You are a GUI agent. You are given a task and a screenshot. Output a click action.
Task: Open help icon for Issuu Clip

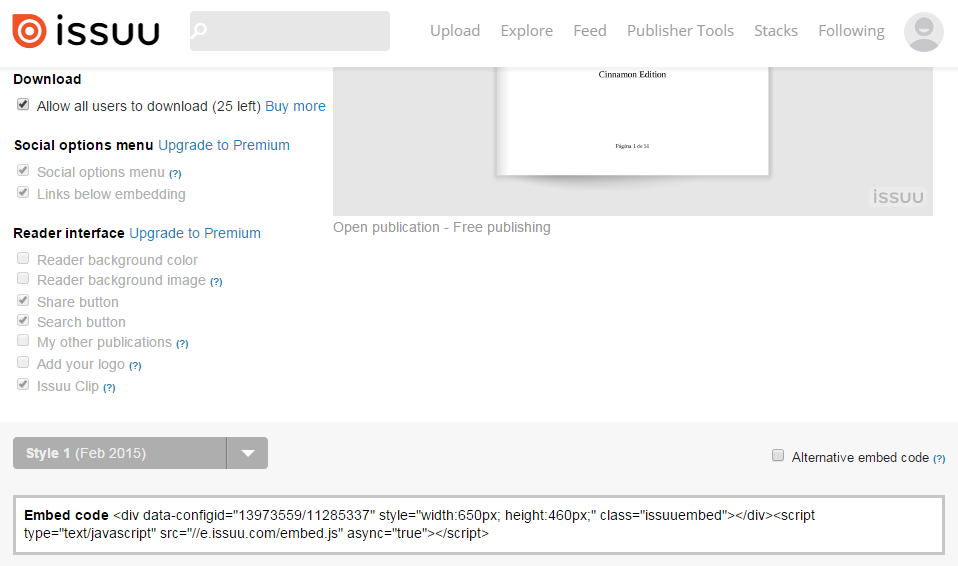[109, 388]
